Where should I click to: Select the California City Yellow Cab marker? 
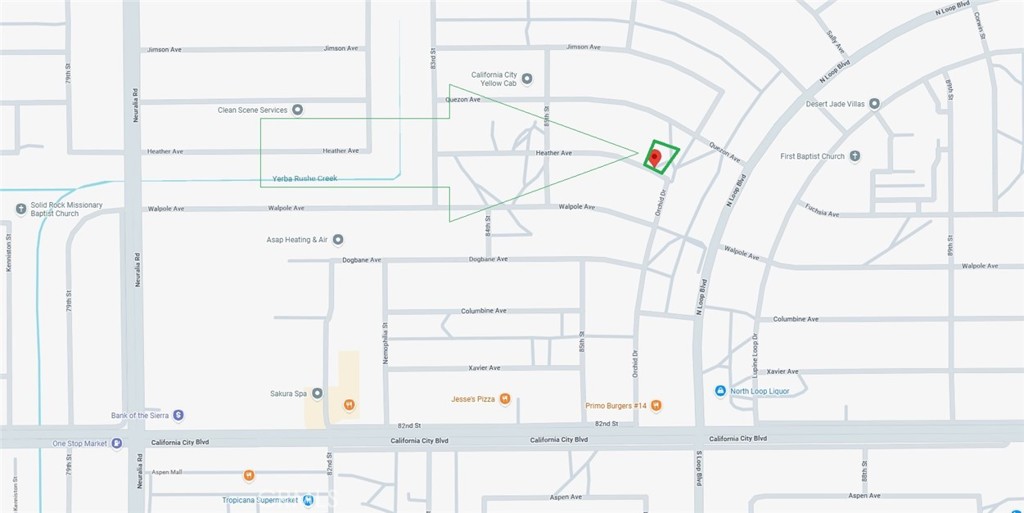527,79
